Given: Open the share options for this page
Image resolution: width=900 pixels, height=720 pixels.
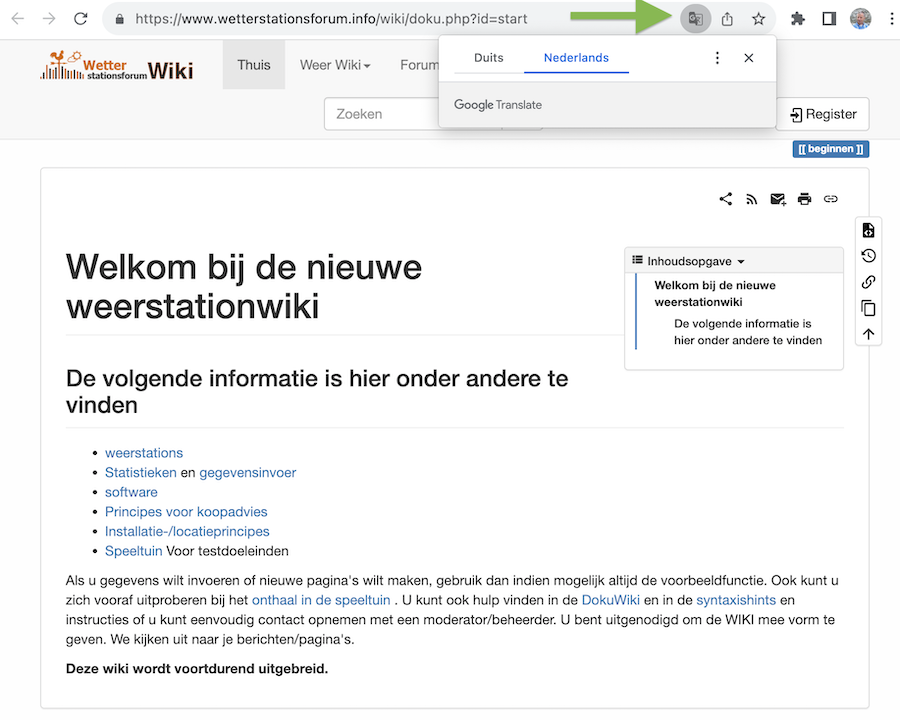Looking at the screenshot, I should [x=725, y=198].
